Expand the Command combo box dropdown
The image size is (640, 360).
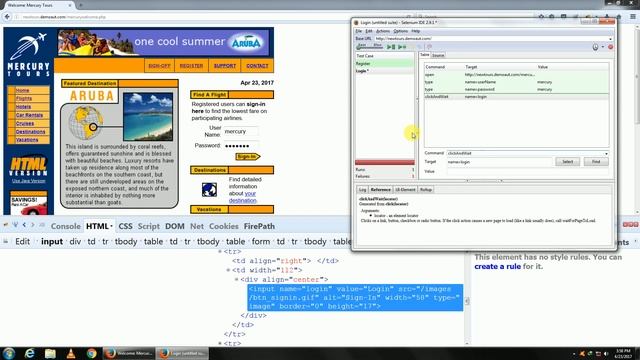click(x=606, y=153)
